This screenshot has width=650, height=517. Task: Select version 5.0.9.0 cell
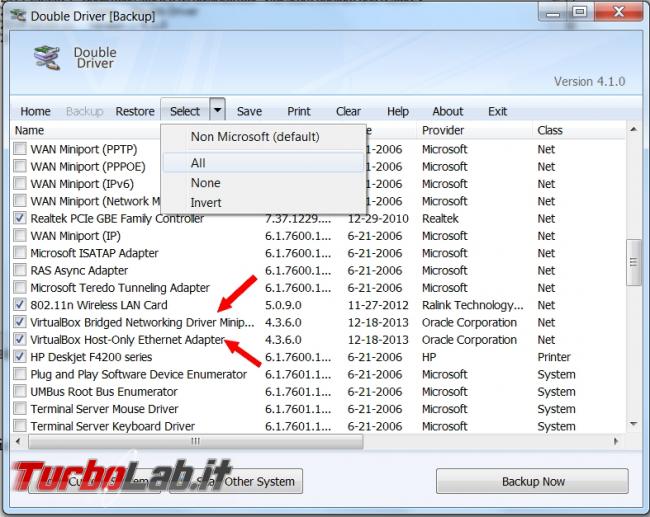pyautogui.click(x=283, y=305)
